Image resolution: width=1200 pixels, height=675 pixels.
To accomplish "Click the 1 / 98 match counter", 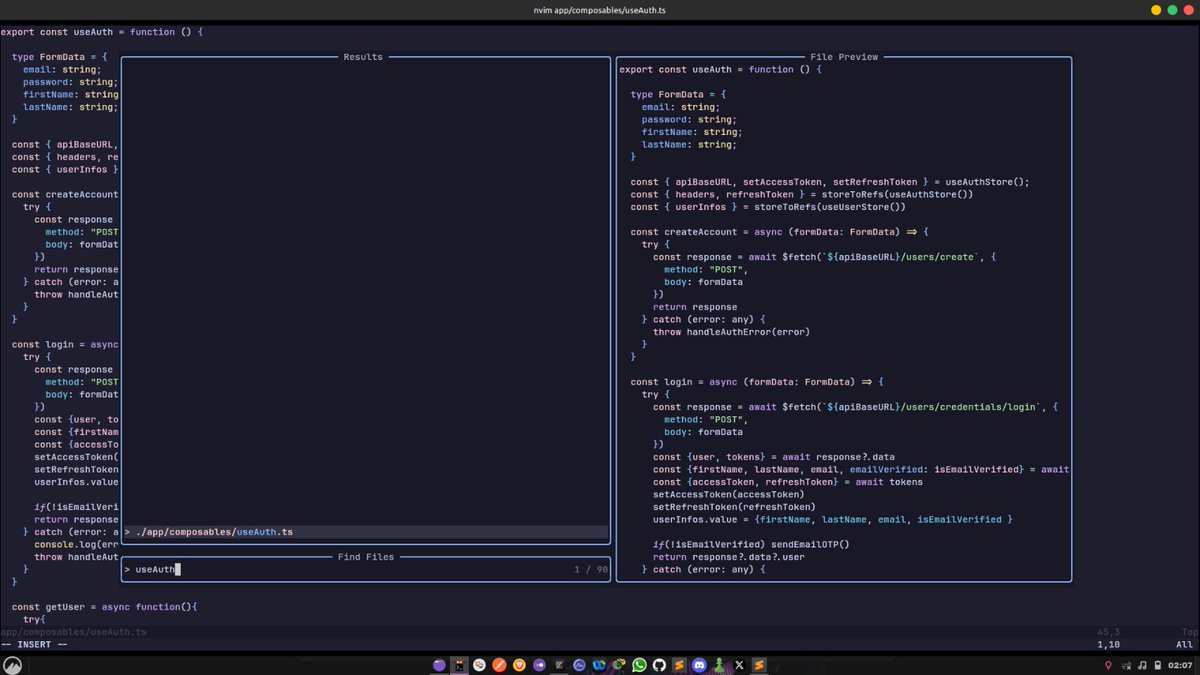I will 591,569.
